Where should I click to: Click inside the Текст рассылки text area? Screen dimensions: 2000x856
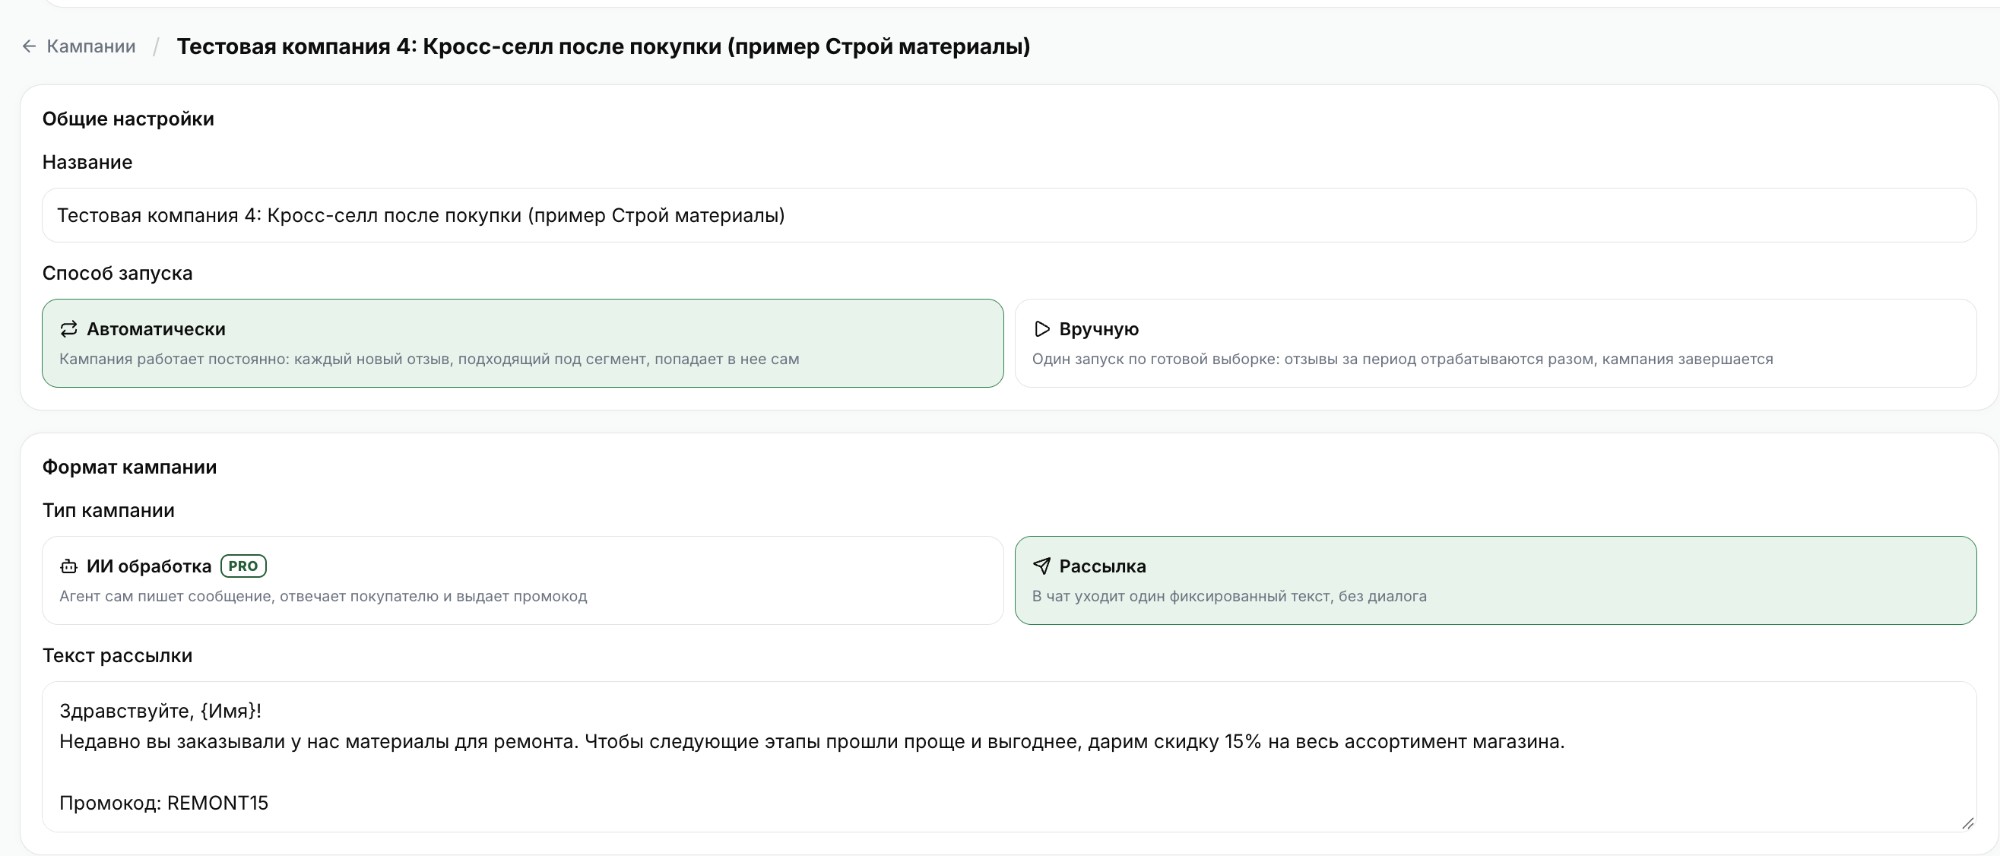1009,757
